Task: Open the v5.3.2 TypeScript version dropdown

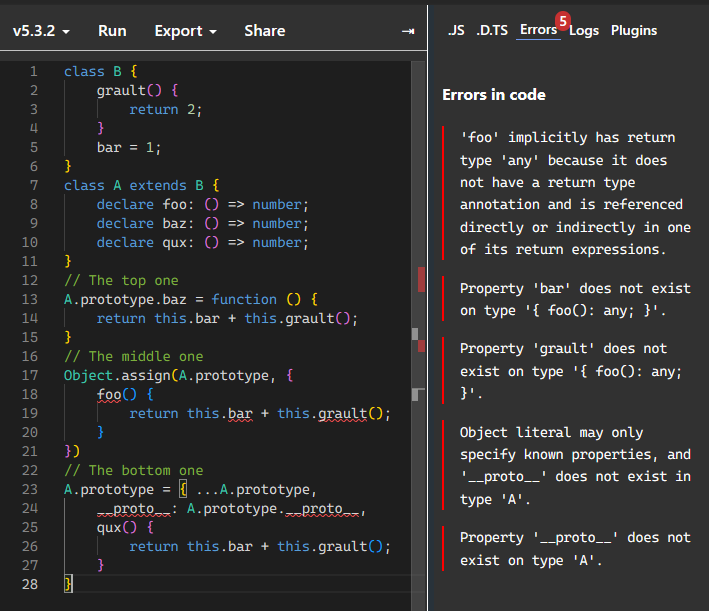Action: click(x=41, y=31)
